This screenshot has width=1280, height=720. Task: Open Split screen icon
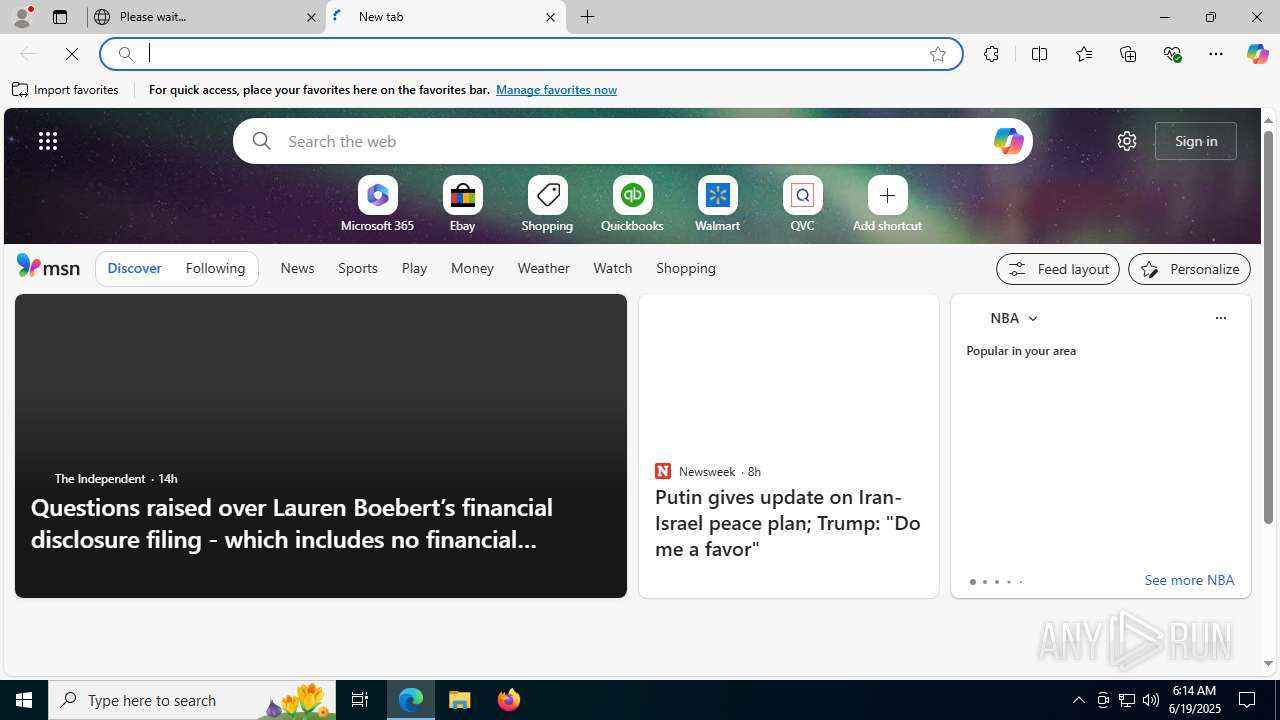point(1039,54)
